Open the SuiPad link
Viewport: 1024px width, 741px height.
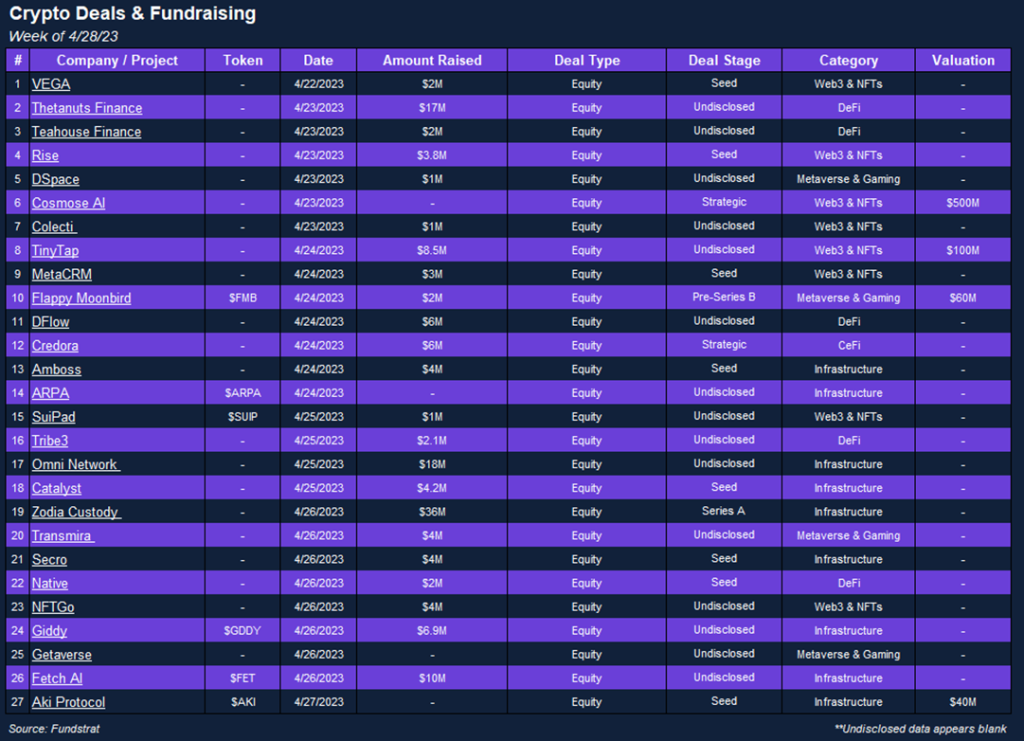point(54,417)
